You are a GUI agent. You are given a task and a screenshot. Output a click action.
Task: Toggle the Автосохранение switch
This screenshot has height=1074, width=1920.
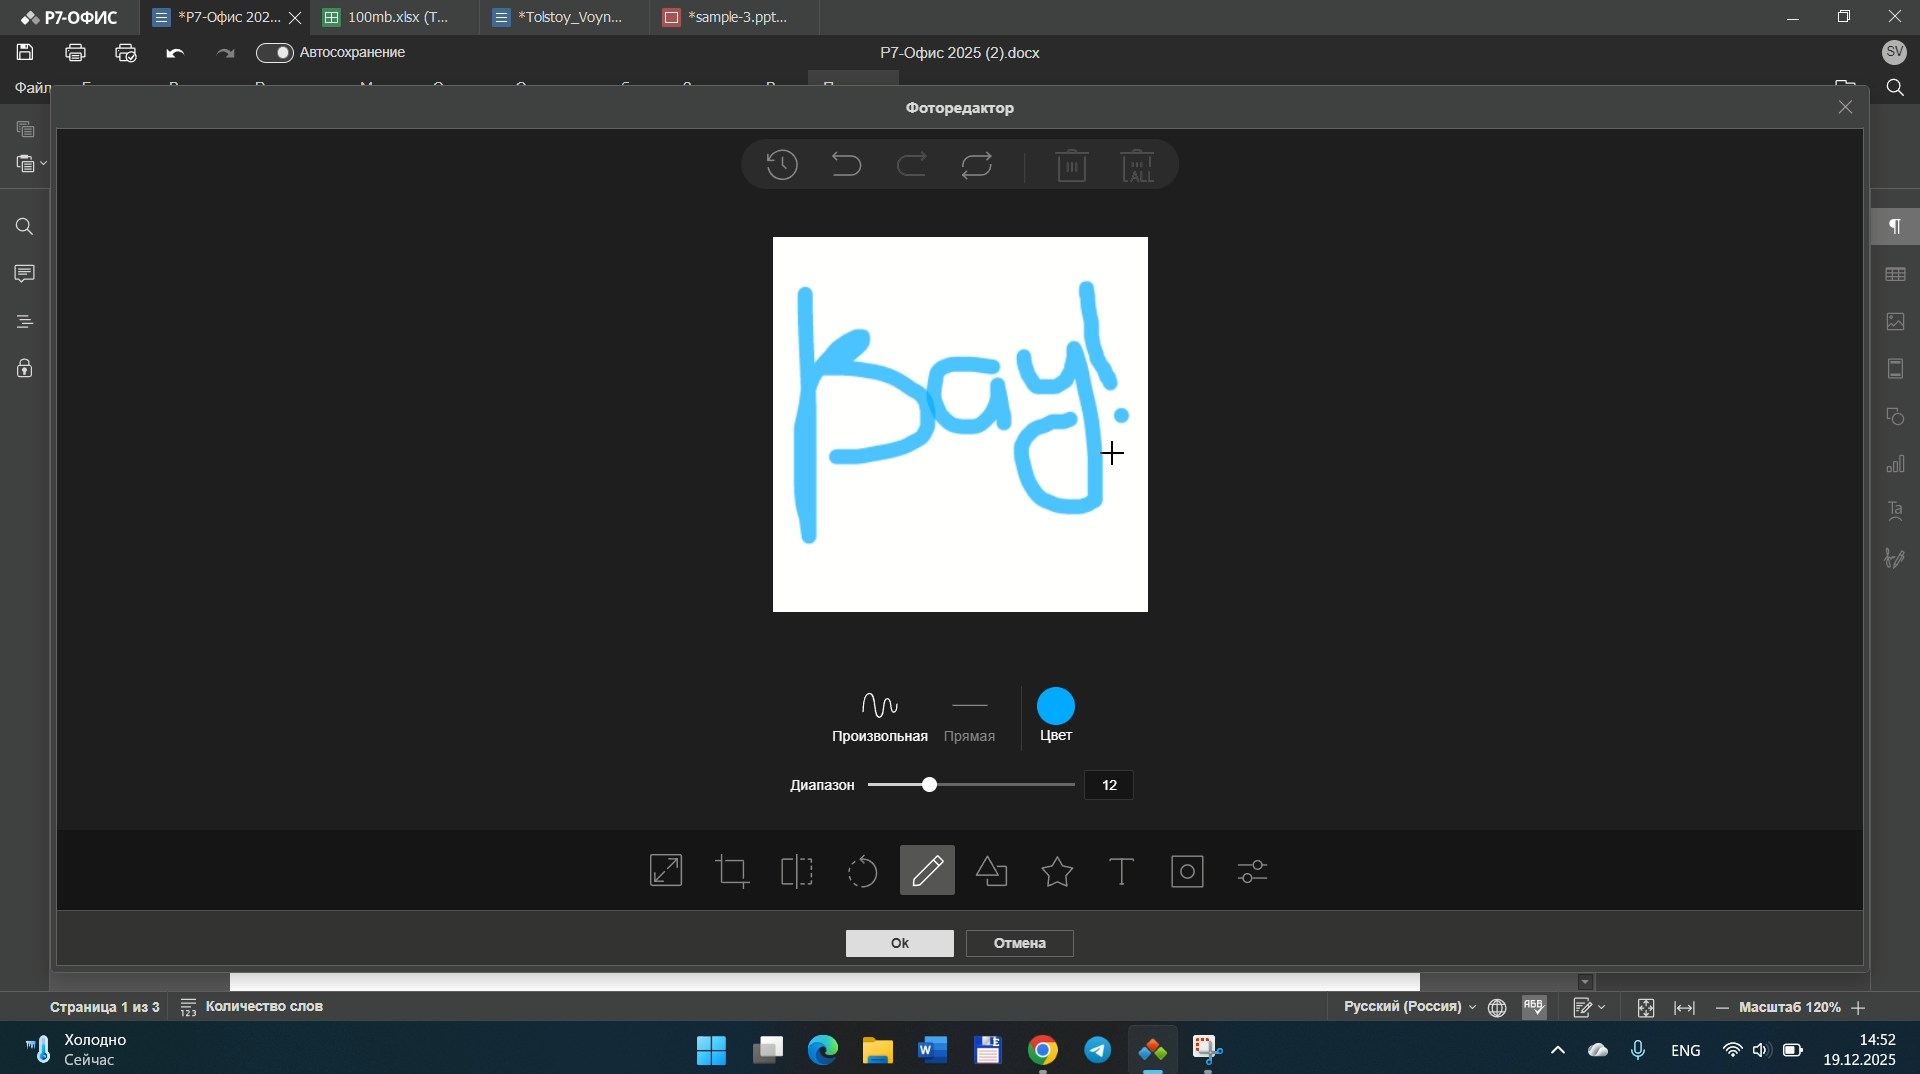[274, 53]
